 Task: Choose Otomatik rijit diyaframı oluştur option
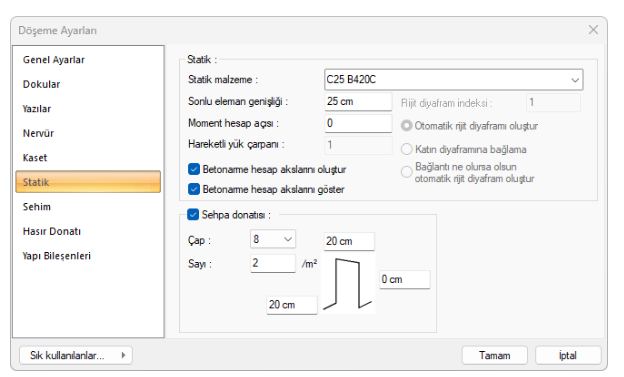click(406, 126)
